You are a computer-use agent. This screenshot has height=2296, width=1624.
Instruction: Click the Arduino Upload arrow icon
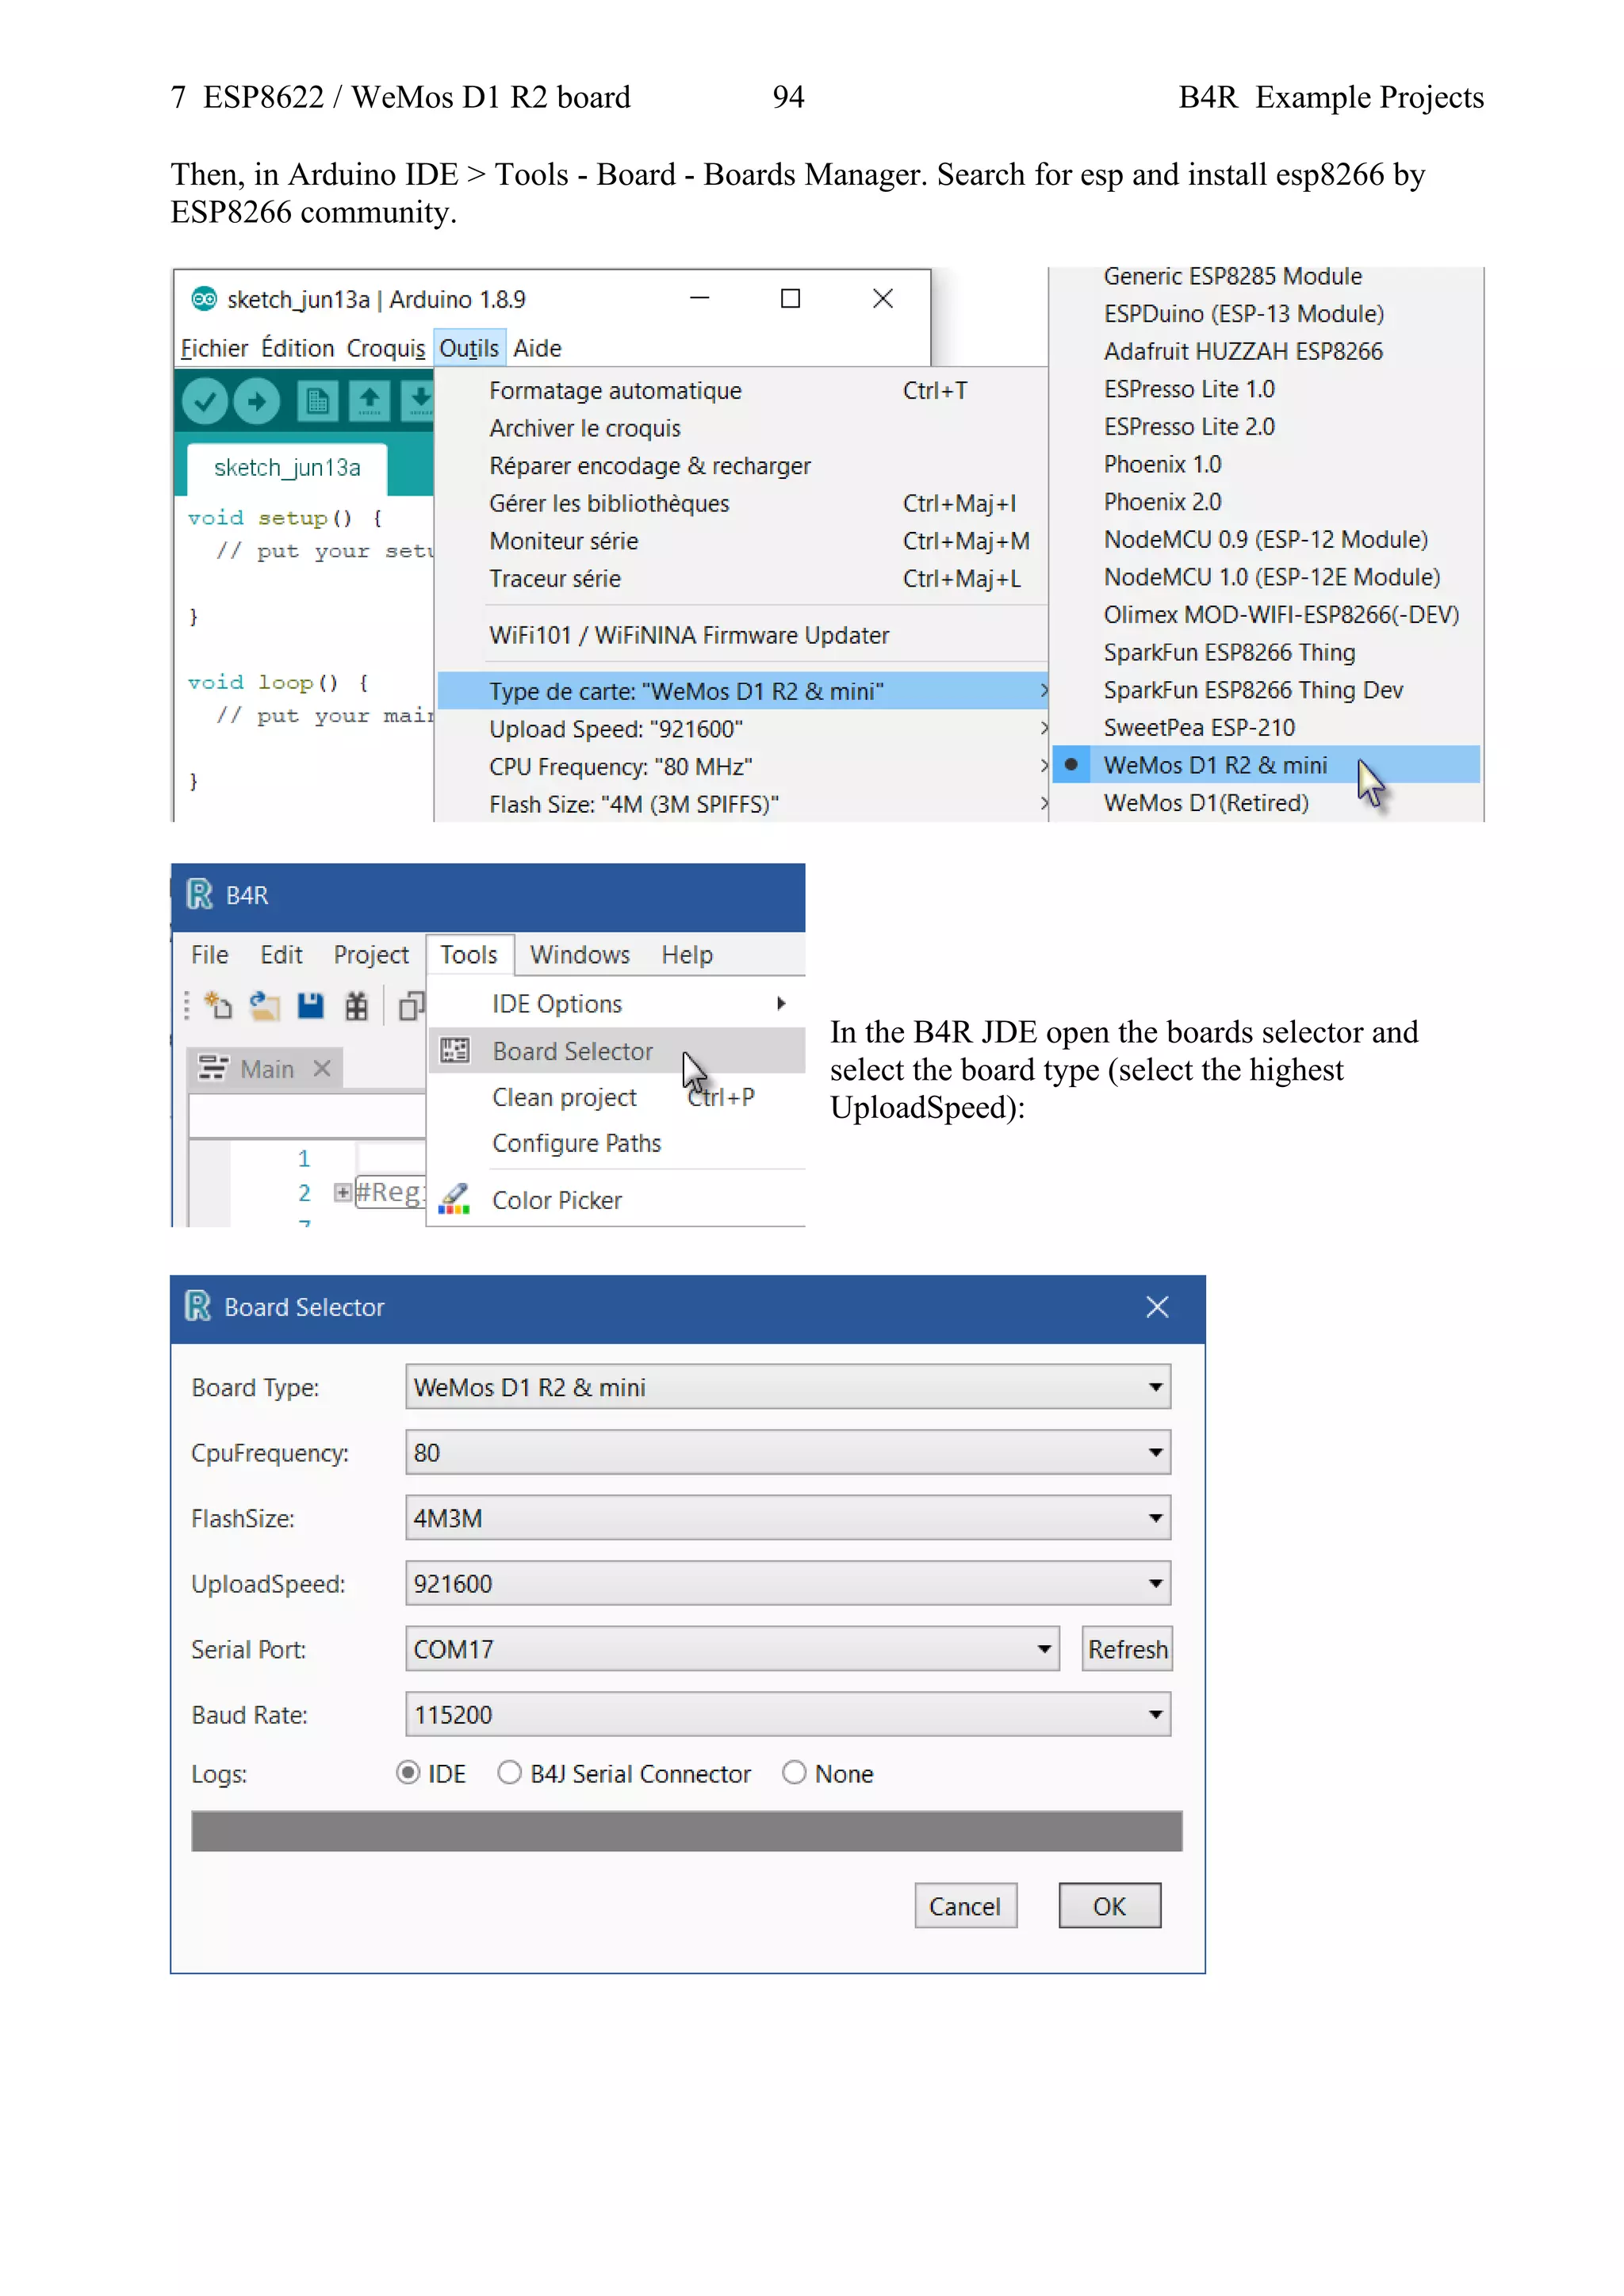coord(257,401)
